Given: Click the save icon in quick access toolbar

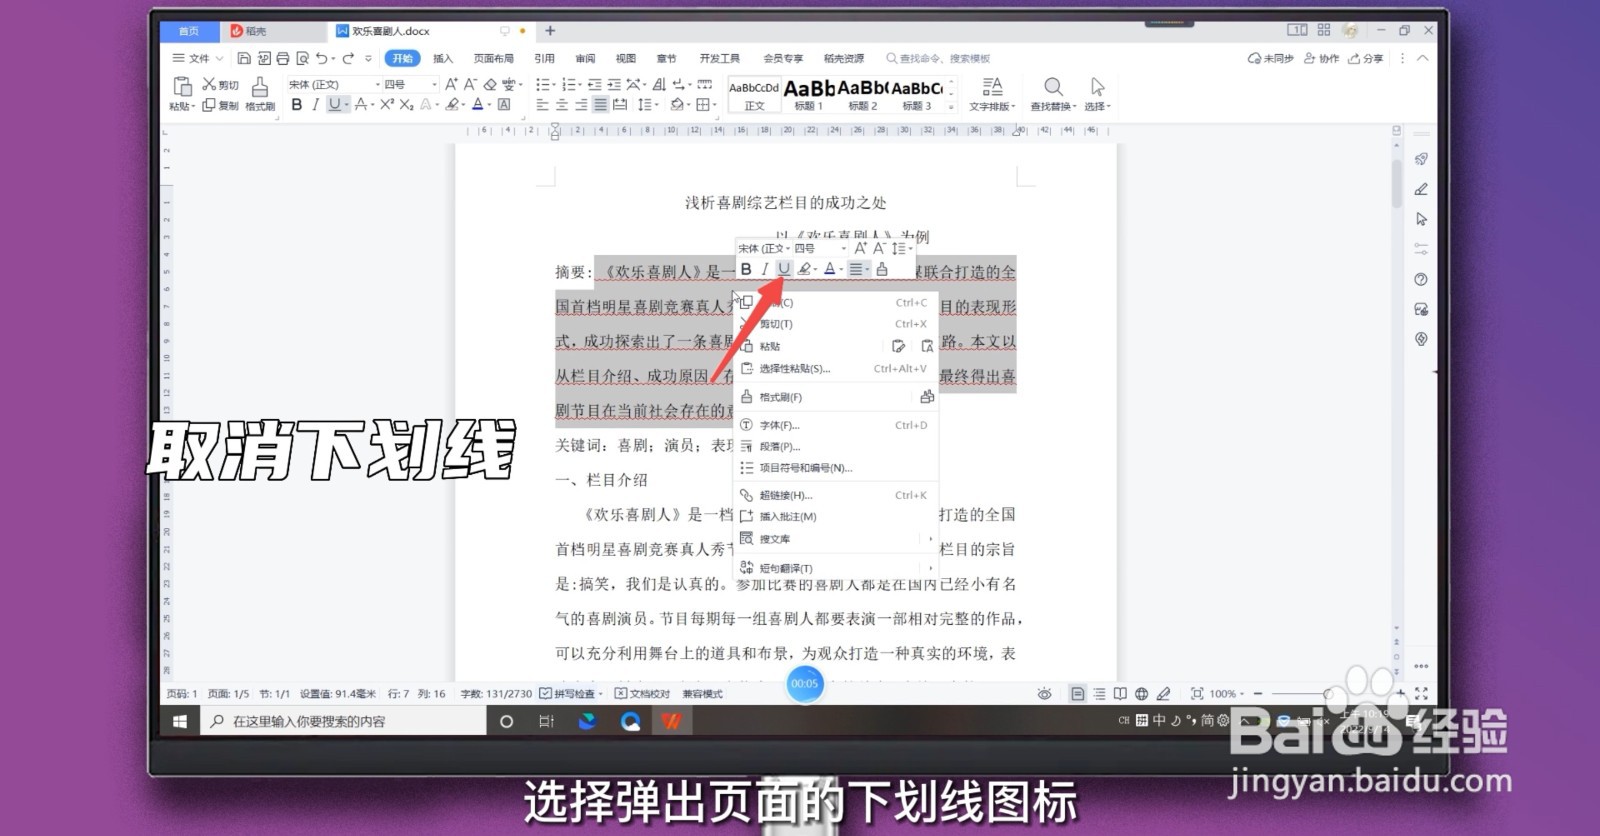Looking at the screenshot, I should pos(244,58).
